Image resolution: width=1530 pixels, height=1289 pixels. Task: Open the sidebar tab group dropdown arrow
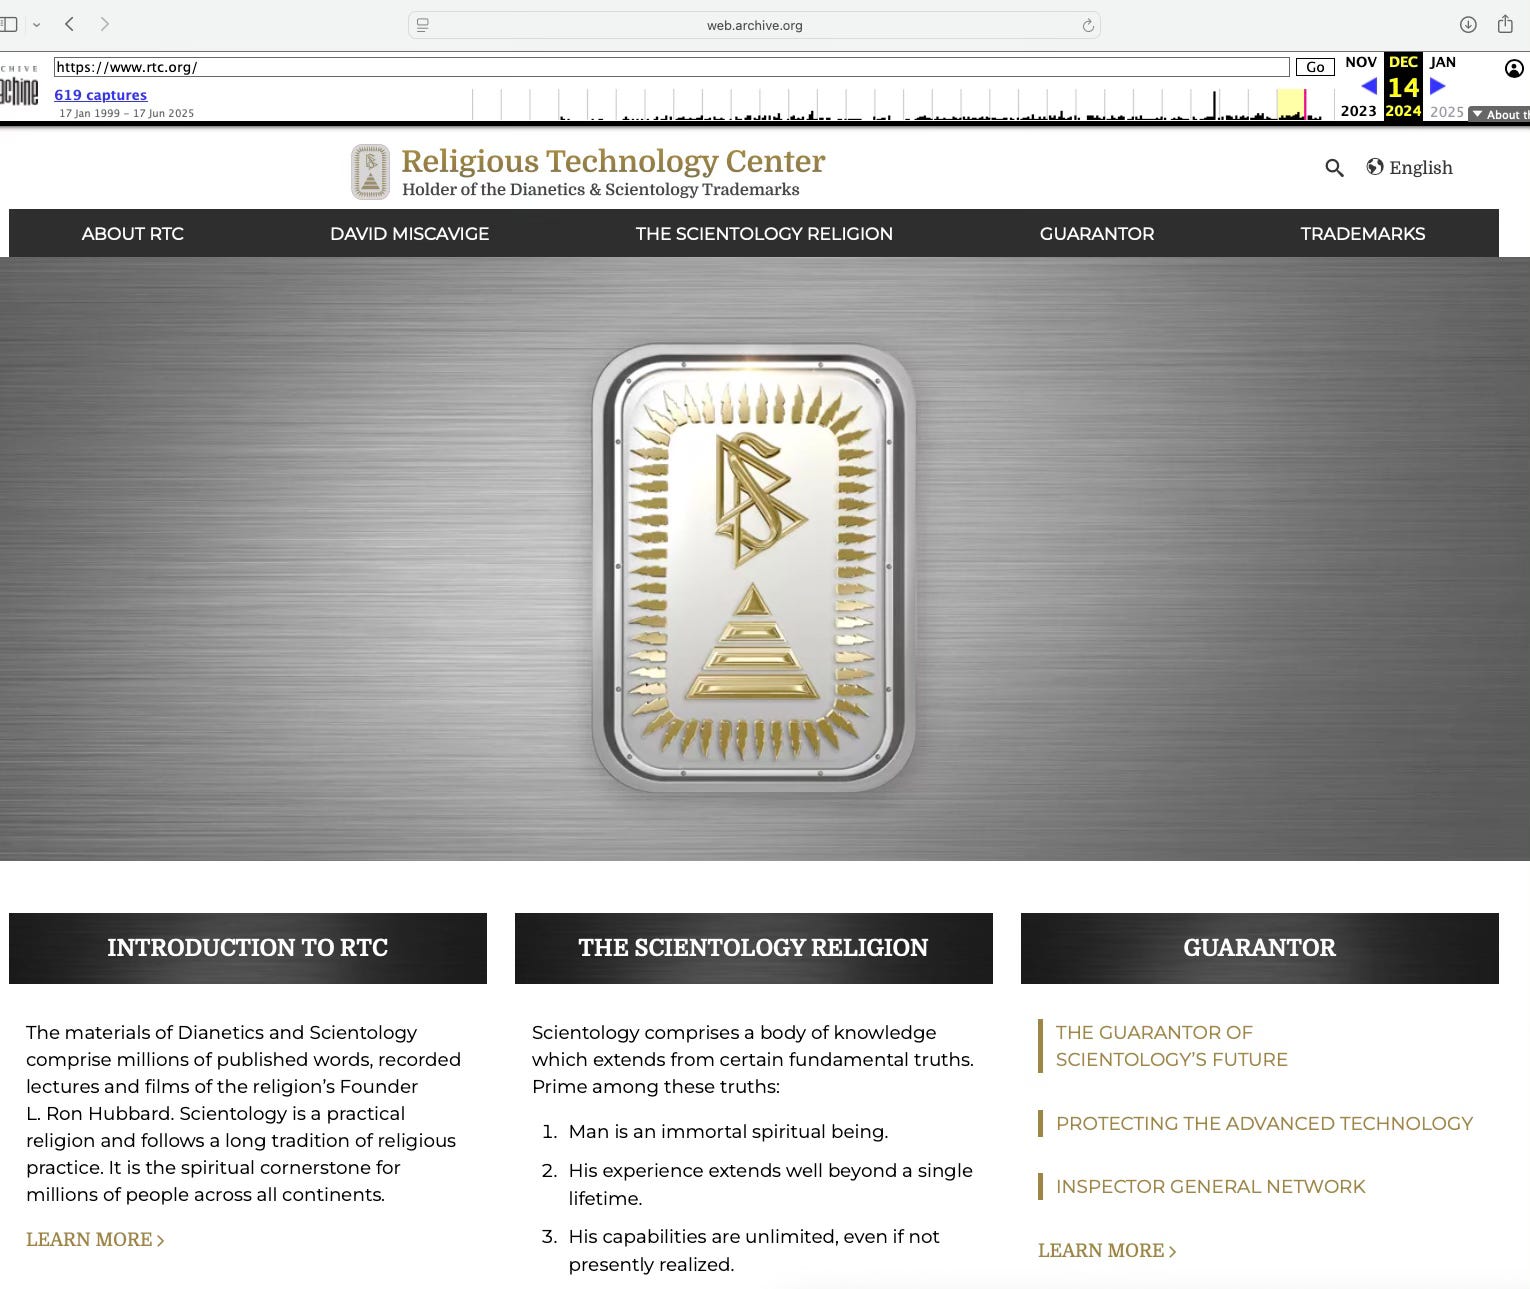point(37,25)
